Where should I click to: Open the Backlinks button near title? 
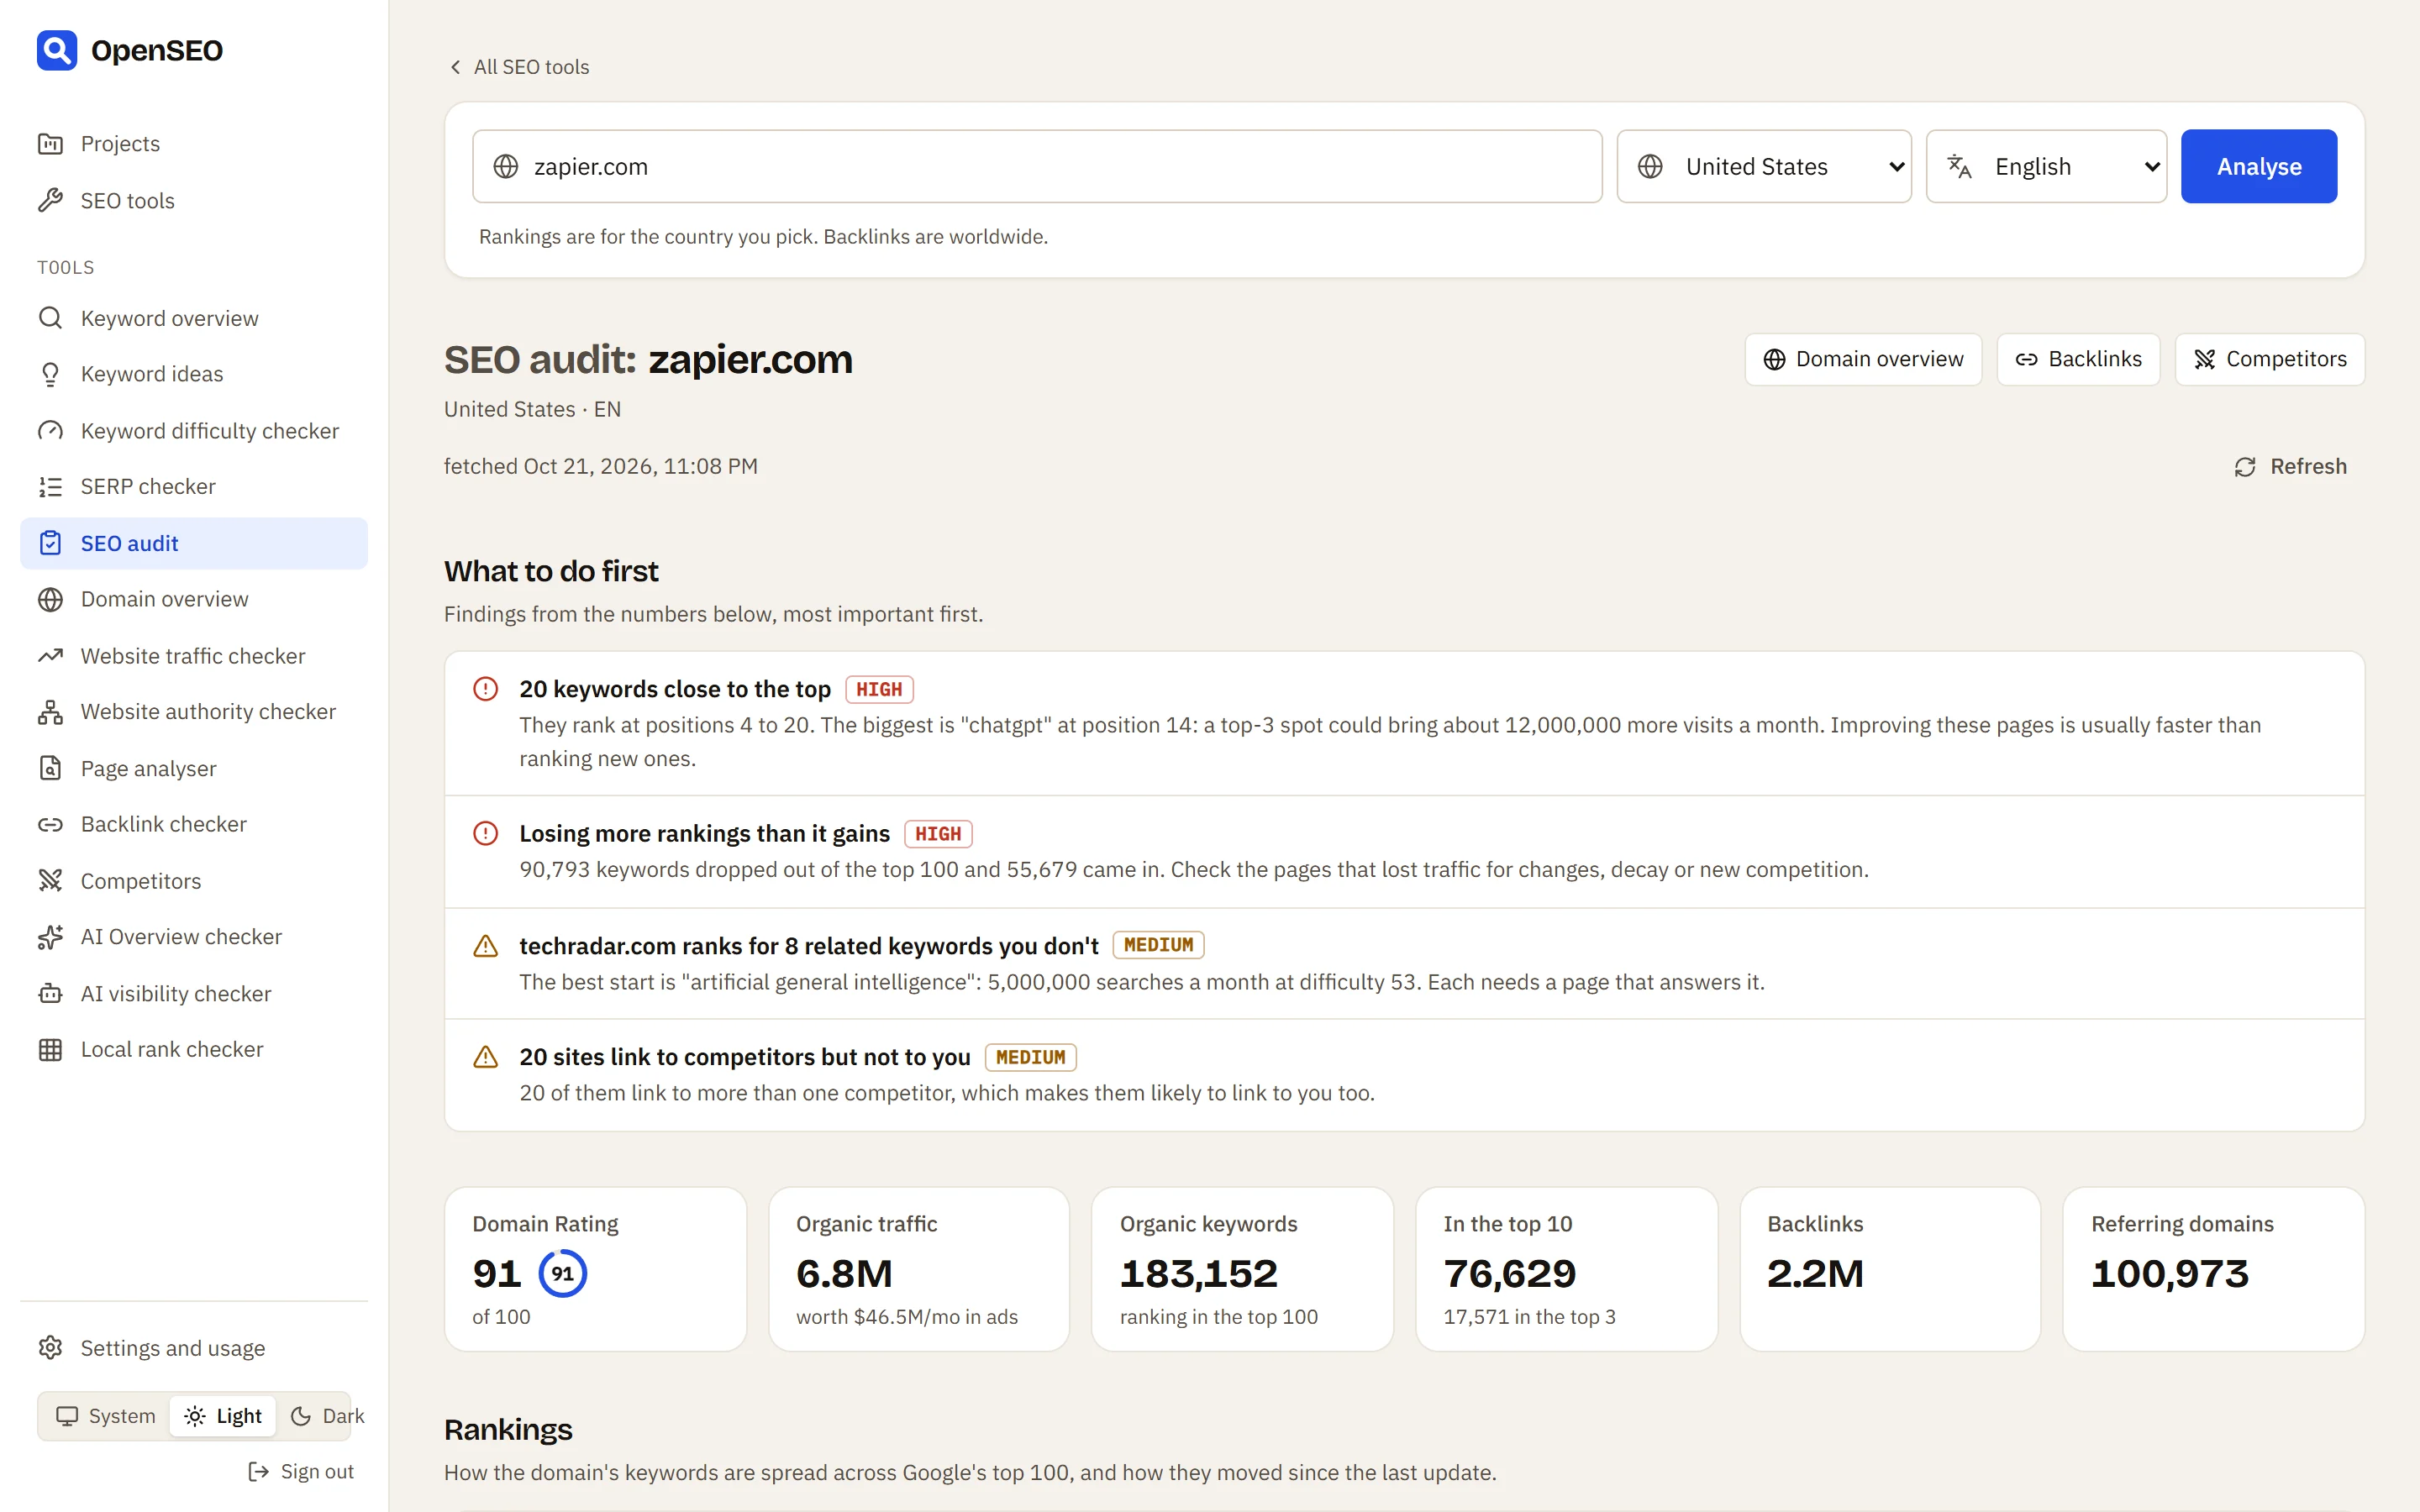coord(2078,359)
